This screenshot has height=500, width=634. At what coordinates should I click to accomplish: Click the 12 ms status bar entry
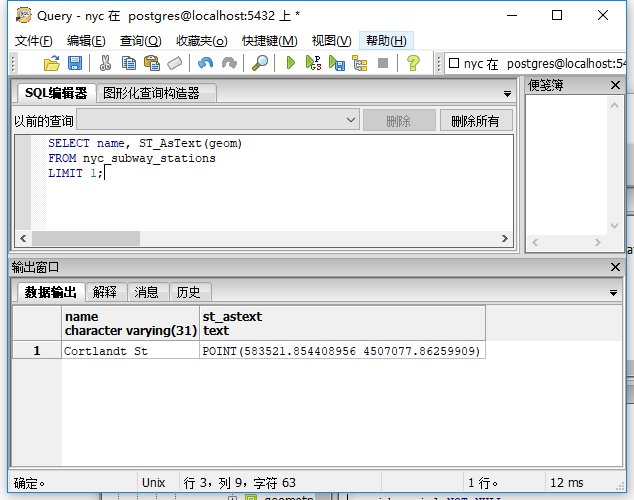tap(566, 482)
